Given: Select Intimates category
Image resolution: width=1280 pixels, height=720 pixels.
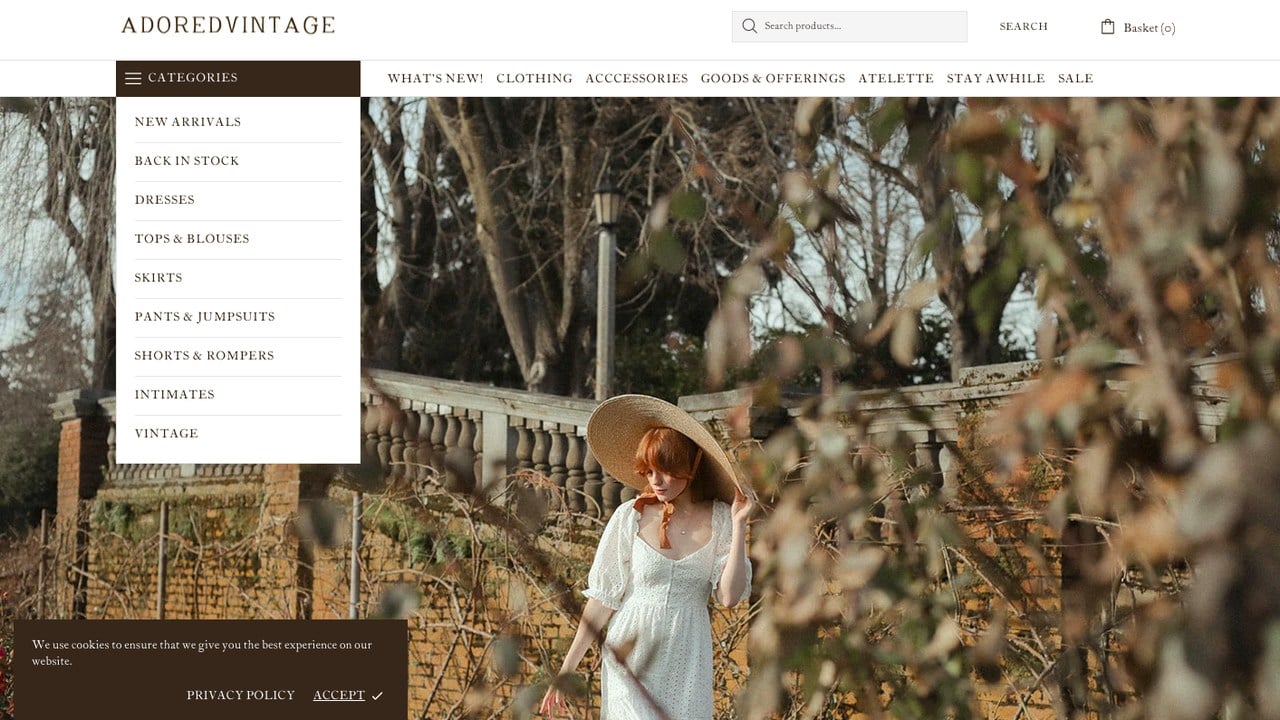Looking at the screenshot, I should tap(175, 395).
